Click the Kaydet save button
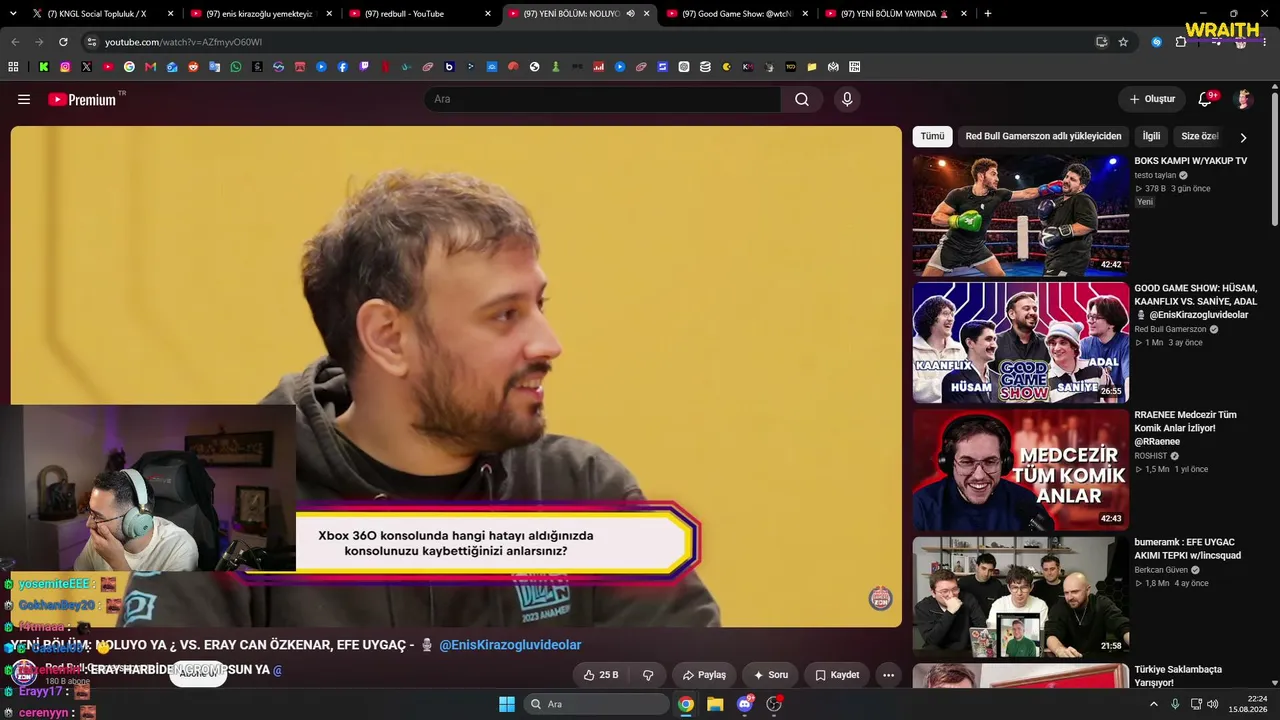The height and width of the screenshot is (720, 1280). pos(837,675)
